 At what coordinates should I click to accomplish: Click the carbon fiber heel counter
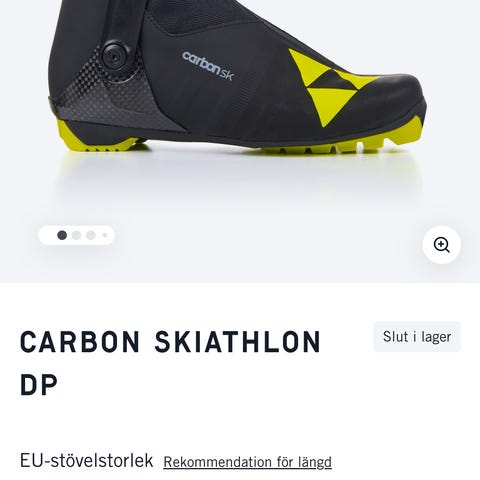[x=110, y=97]
